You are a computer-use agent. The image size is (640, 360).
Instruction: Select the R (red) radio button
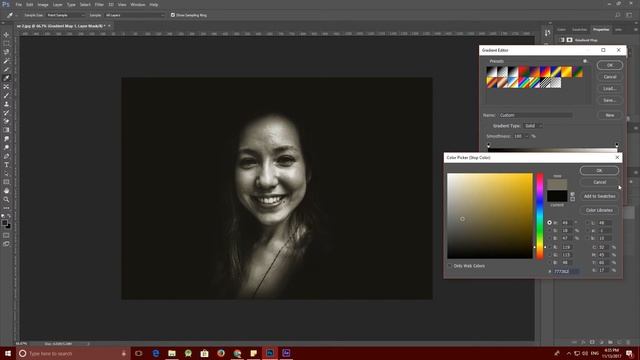(x=549, y=247)
